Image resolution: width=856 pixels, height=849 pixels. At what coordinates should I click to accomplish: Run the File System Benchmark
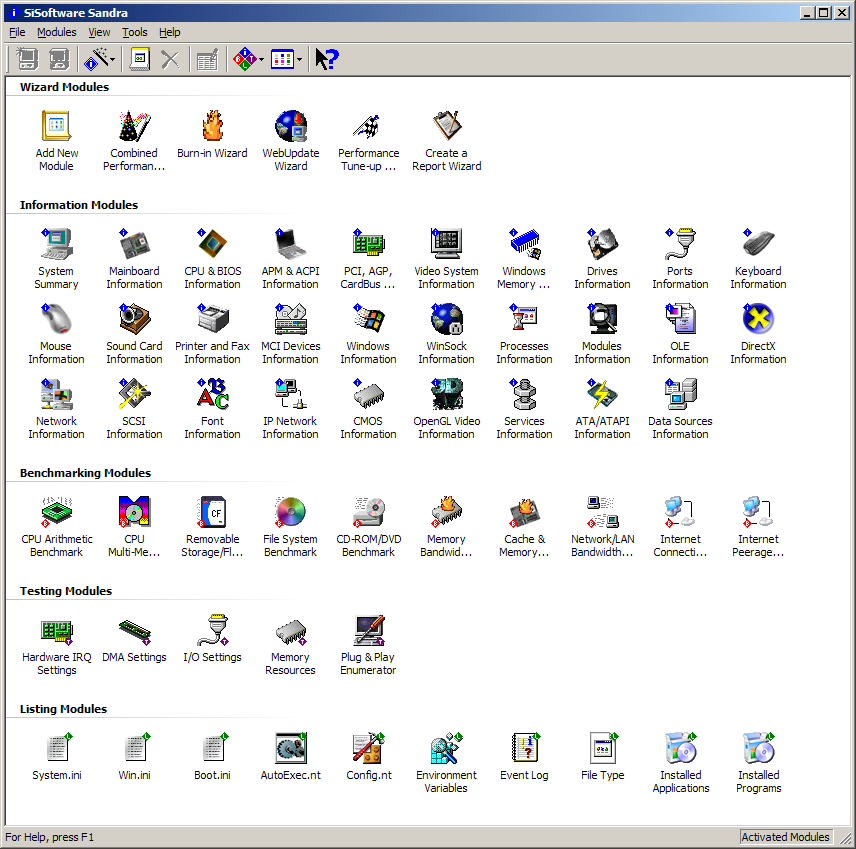[290, 526]
